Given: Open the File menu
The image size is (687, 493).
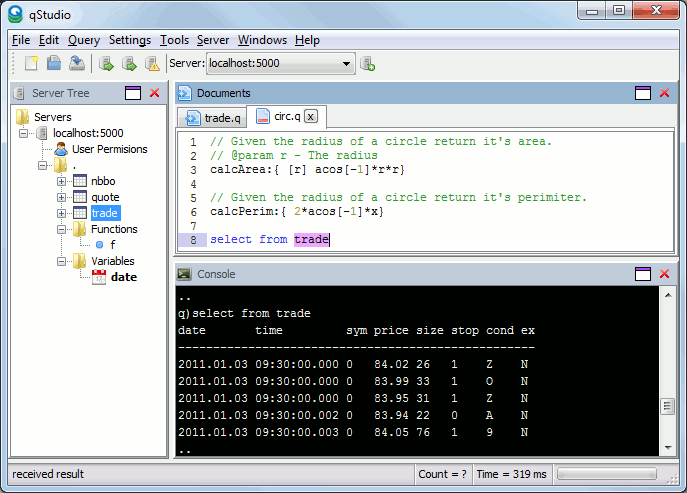Looking at the screenshot, I should tap(21, 40).
